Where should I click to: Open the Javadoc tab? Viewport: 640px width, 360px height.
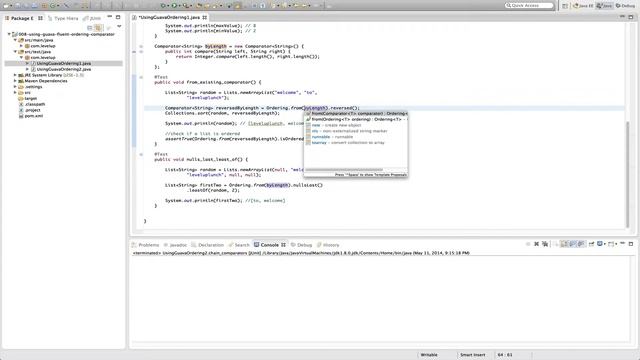175,245
